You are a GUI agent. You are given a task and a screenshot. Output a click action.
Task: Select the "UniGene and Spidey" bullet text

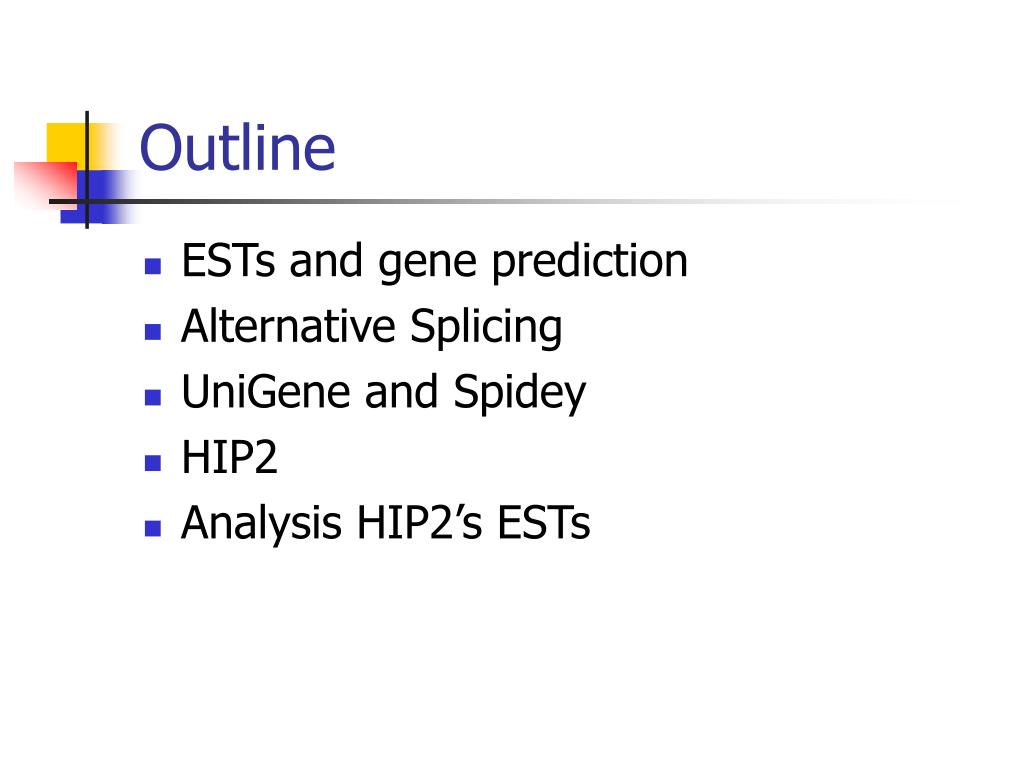click(x=383, y=393)
